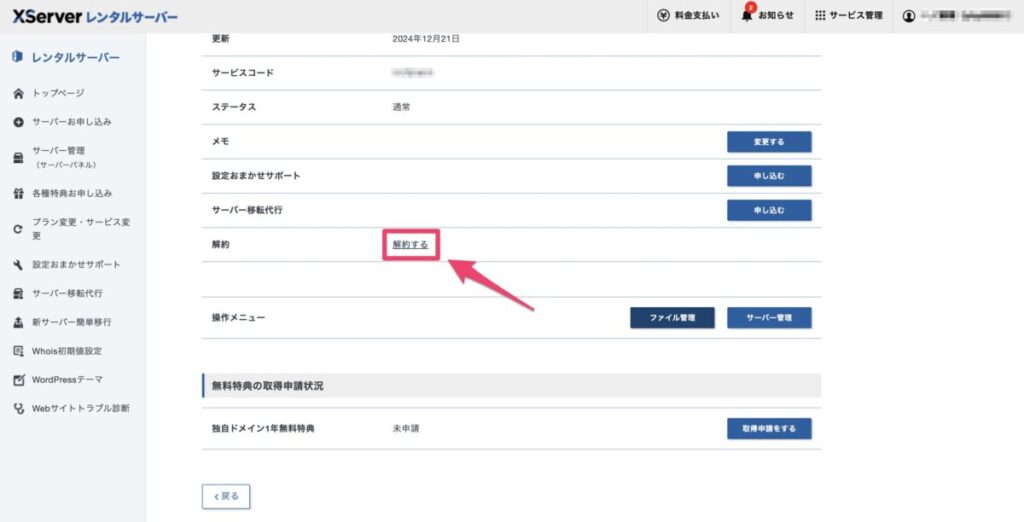Click the Webサイトトラブル診断 stethoscope icon
This screenshot has height=522, width=1024.
click(18, 408)
